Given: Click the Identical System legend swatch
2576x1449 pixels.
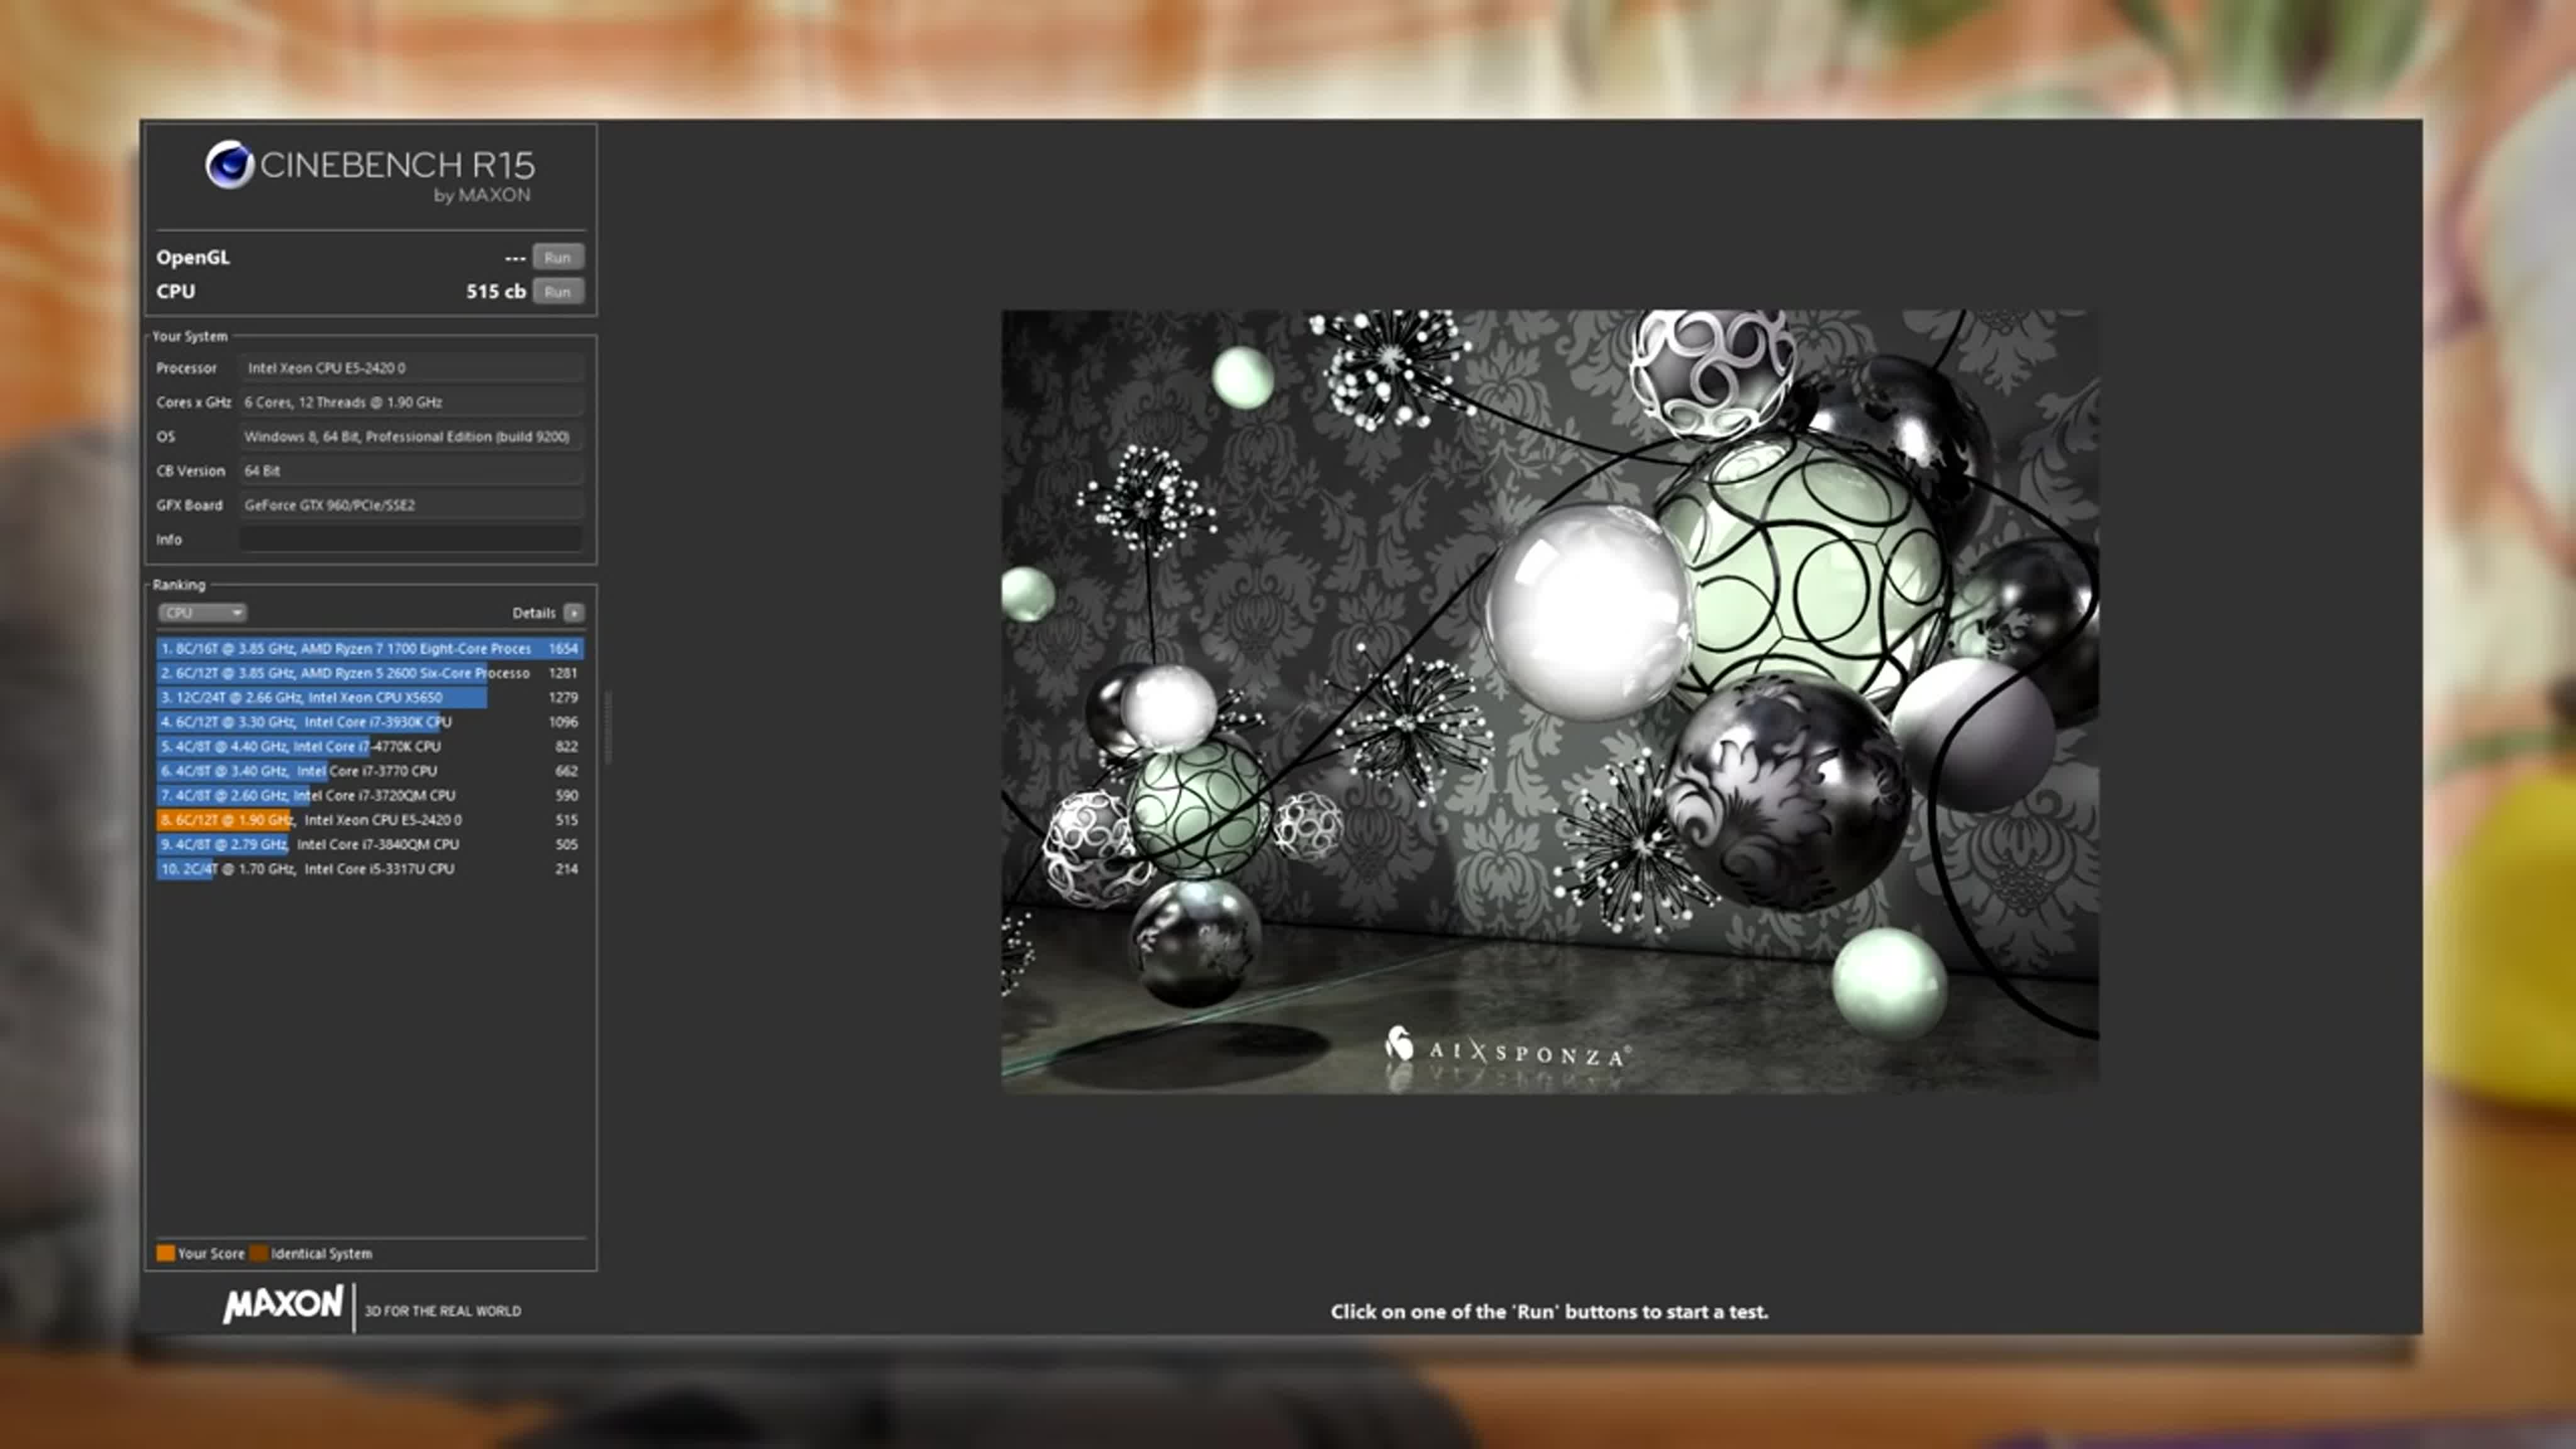Looking at the screenshot, I should pos(259,1253).
